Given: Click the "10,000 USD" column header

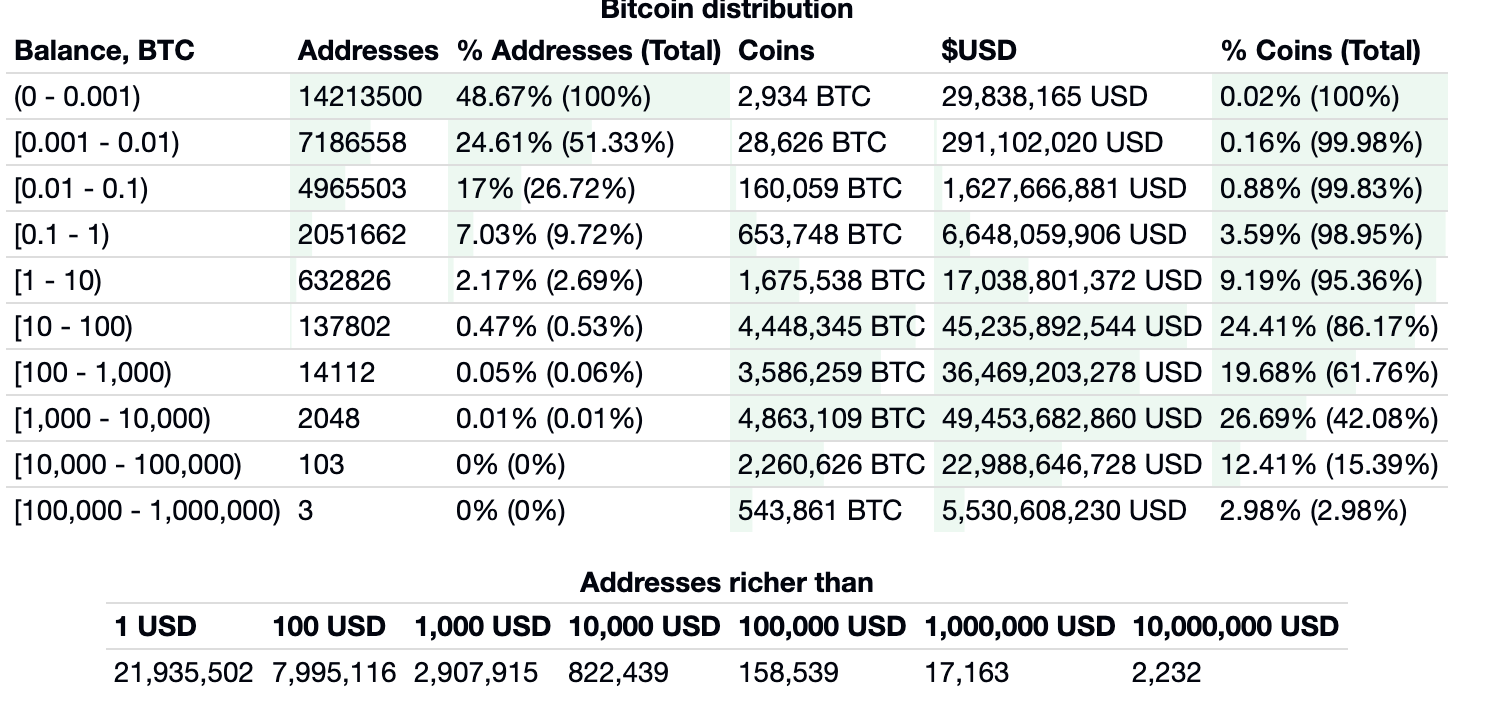Looking at the screenshot, I should click(643, 627).
